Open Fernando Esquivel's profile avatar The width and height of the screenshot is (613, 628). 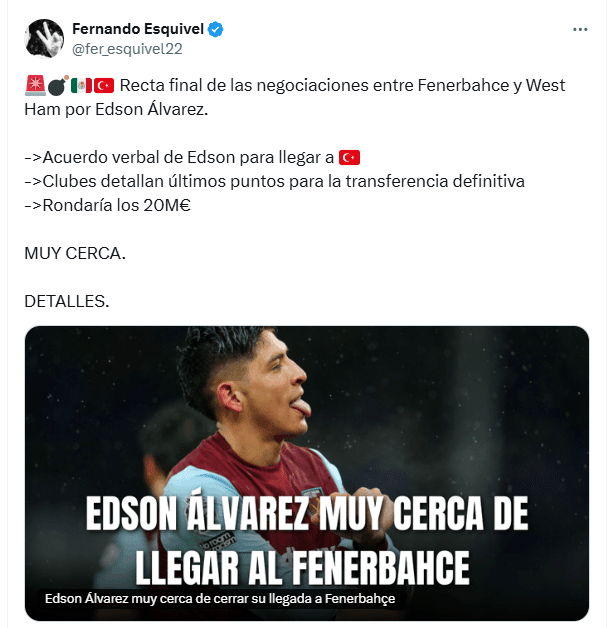(x=44, y=38)
